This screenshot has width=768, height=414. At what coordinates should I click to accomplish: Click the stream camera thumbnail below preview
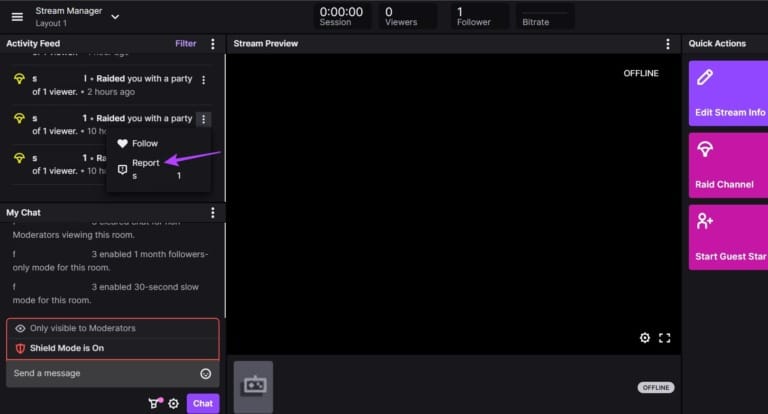pyautogui.click(x=253, y=387)
